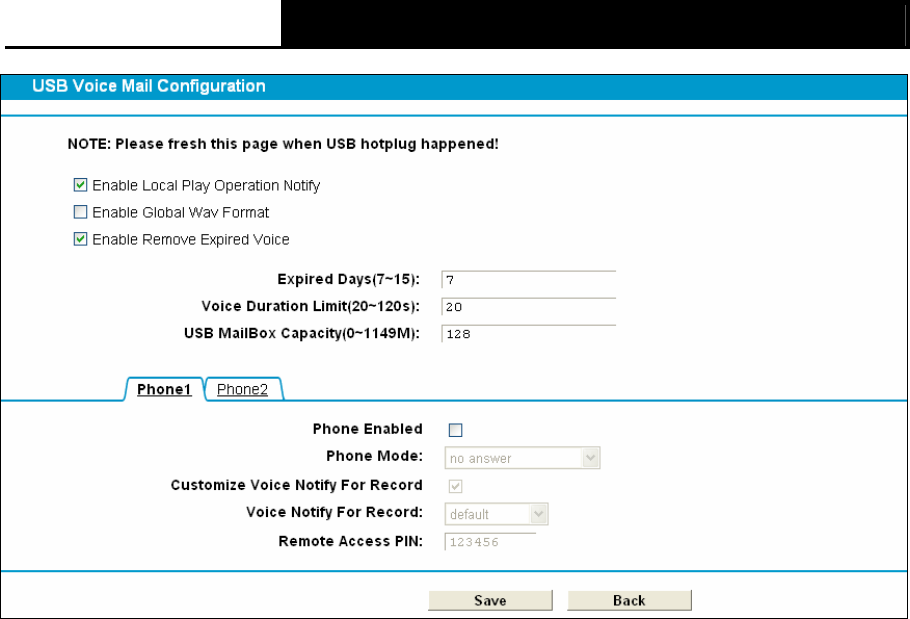The height and width of the screenshot is (619, 910).
Task: Toggle Customize Voice Notify For Record checkbox
Action: [456, 486]
